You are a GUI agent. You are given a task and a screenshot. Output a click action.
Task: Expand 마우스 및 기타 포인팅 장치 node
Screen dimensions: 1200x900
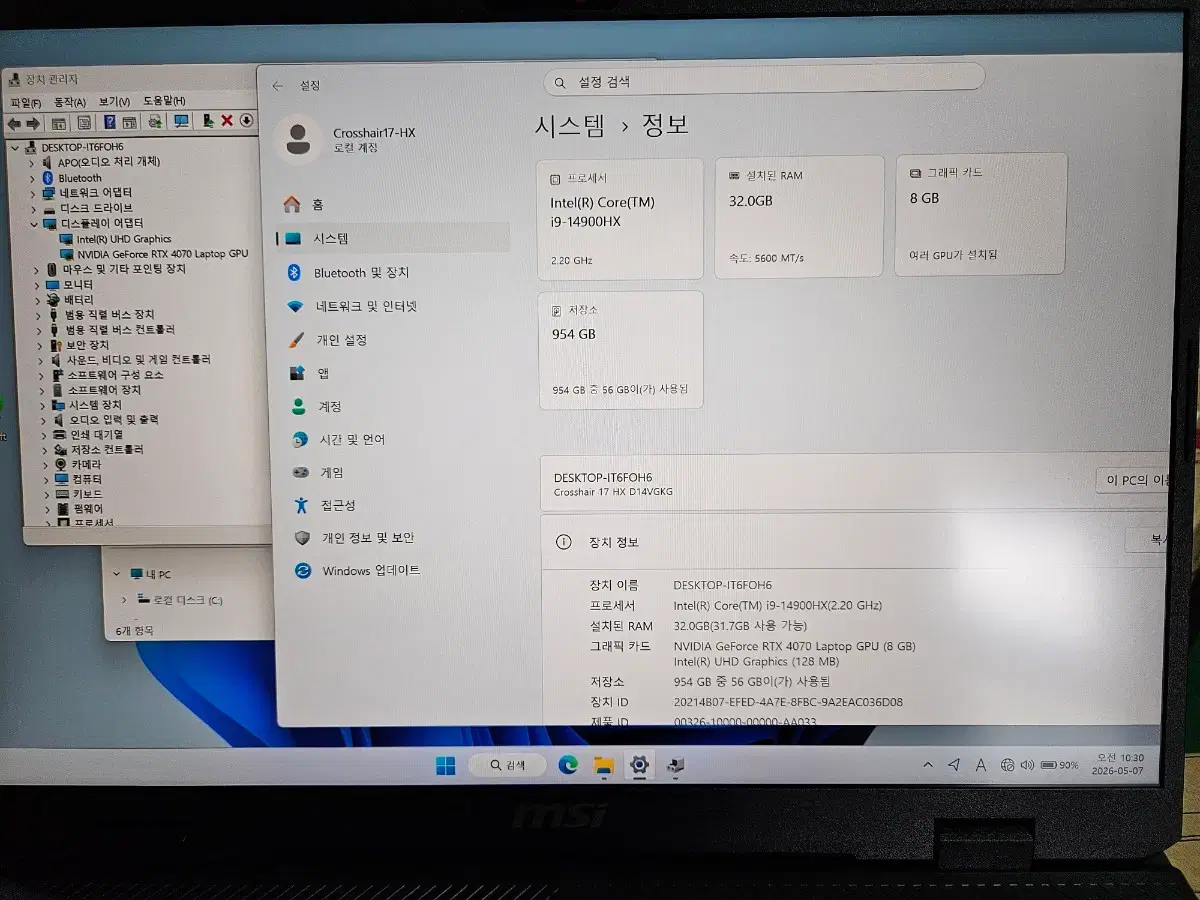pos(37,270)
